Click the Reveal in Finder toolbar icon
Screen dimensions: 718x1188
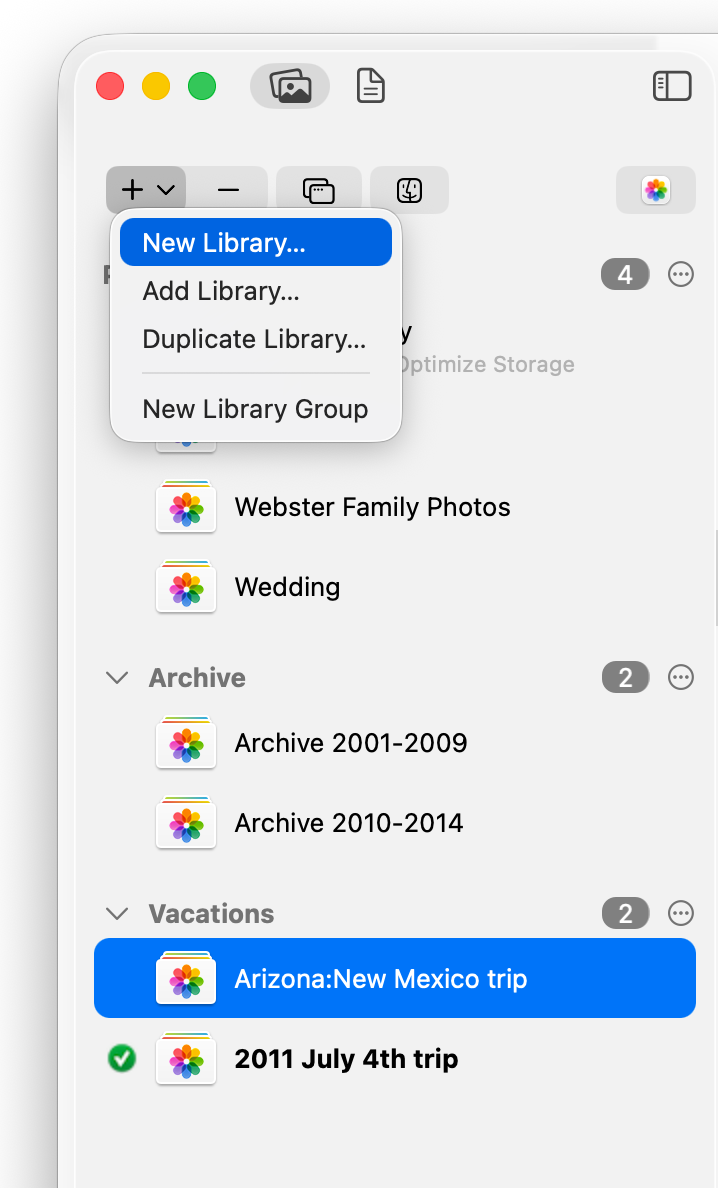[409, 189]
